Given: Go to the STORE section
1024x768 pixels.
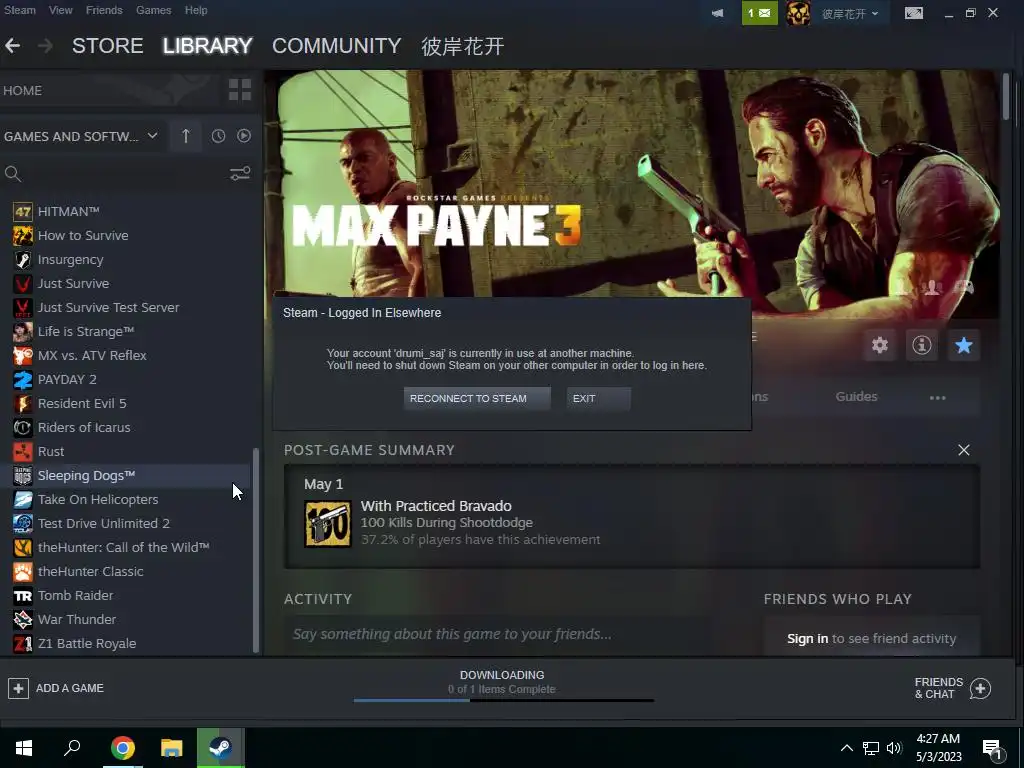Looking at the screenshot, I should [x=108, y=46].
